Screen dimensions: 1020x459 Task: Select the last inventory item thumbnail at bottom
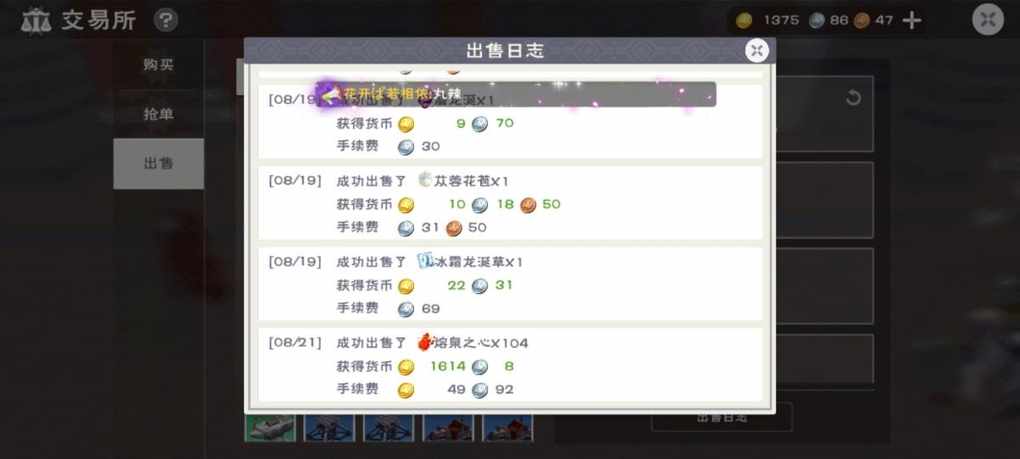pyautogui.click(x=508, y=428)
